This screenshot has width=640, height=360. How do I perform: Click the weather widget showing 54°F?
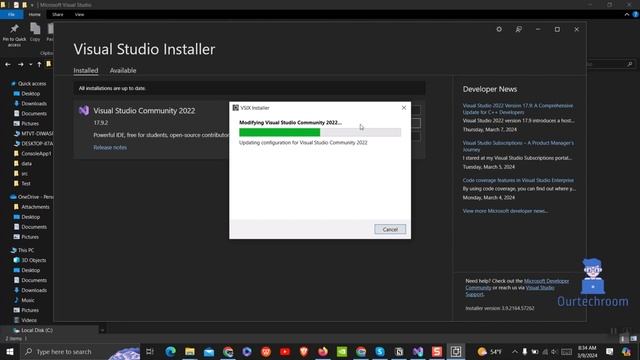point(489,351)
